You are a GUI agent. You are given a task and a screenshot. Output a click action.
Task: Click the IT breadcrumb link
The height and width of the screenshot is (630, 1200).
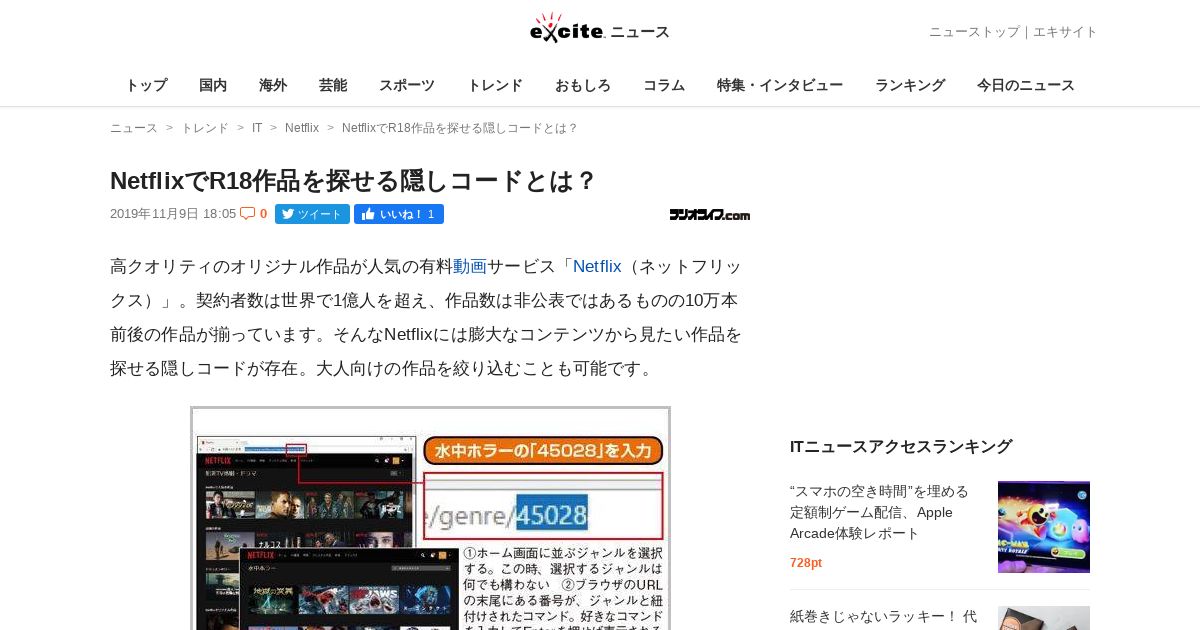click(257, 128)
